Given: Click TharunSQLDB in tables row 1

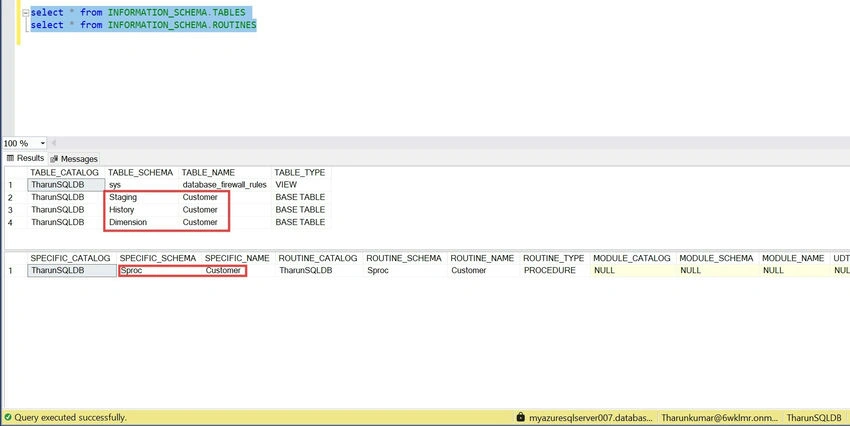Looking at the screenshot, I should pos(66,185).
